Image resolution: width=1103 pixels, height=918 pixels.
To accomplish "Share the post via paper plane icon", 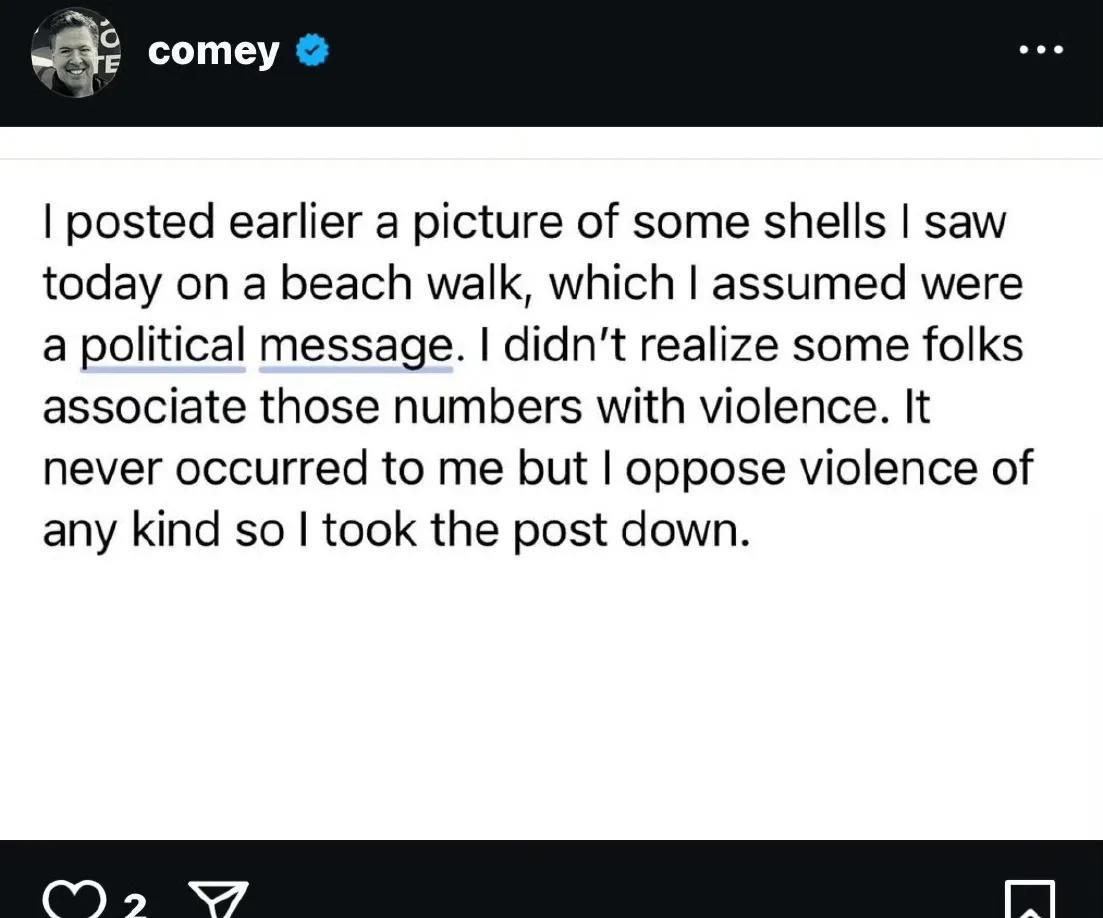I will (x=219, y=900).
